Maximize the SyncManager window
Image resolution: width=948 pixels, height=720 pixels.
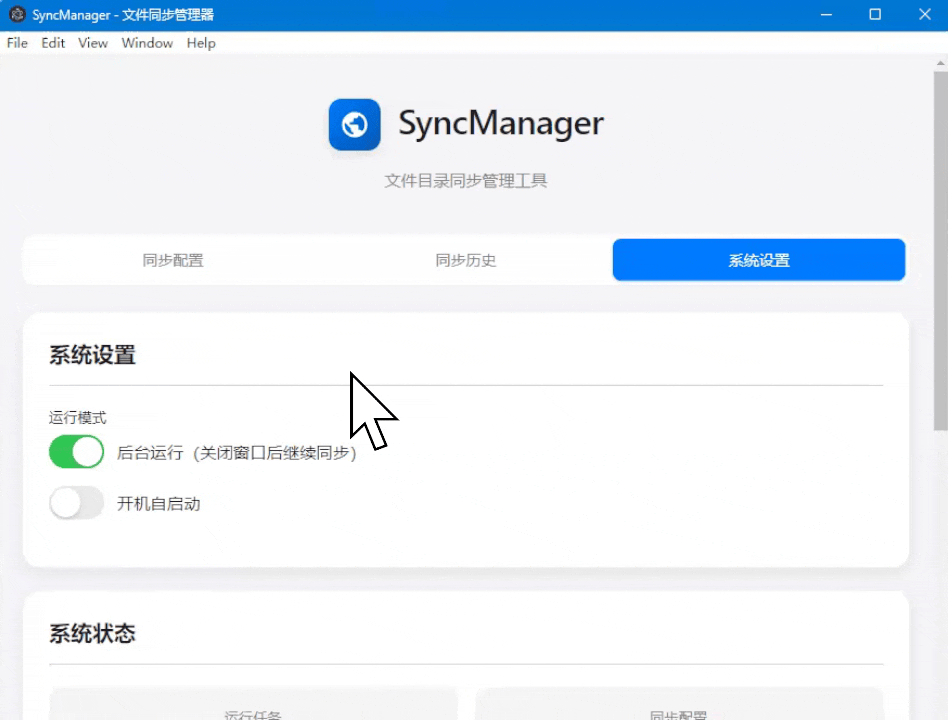point(875,14)
